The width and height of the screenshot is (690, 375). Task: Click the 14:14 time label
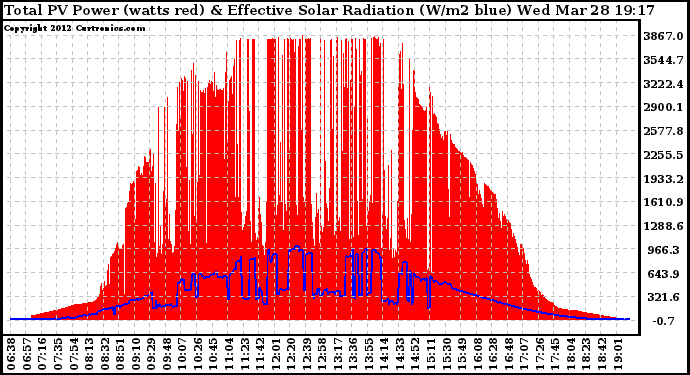[385, 353]
